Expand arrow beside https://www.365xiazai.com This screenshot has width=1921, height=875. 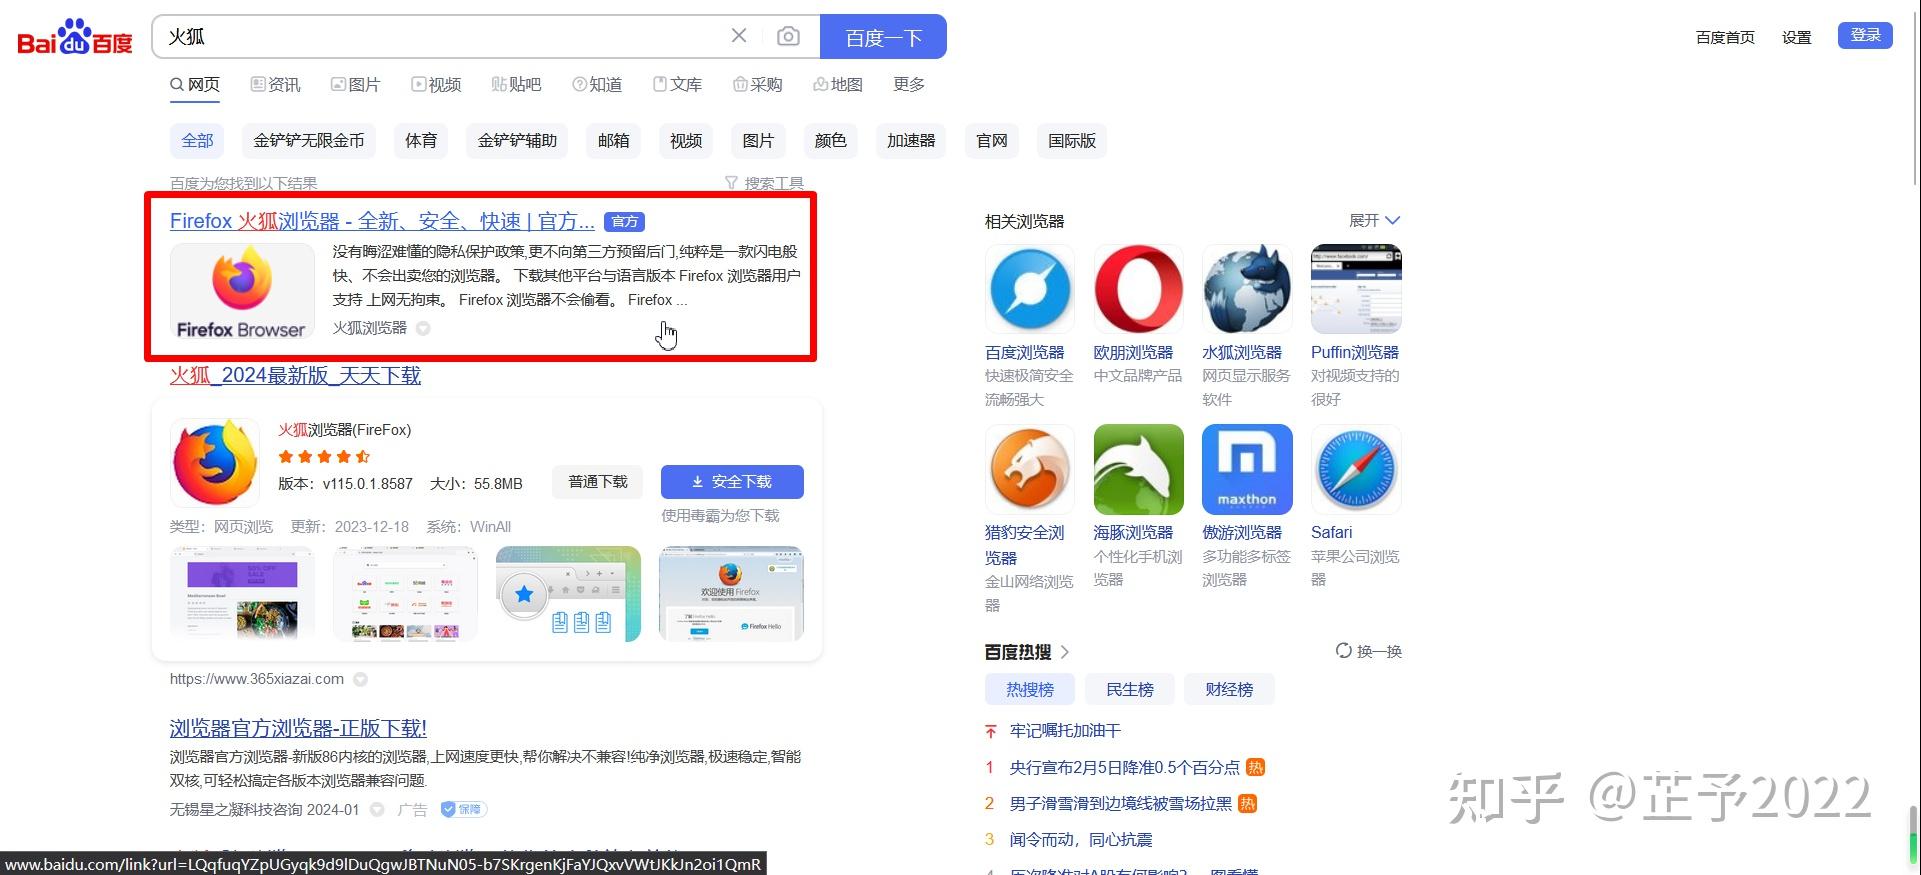pyautogui.click(x=360, y=679)
